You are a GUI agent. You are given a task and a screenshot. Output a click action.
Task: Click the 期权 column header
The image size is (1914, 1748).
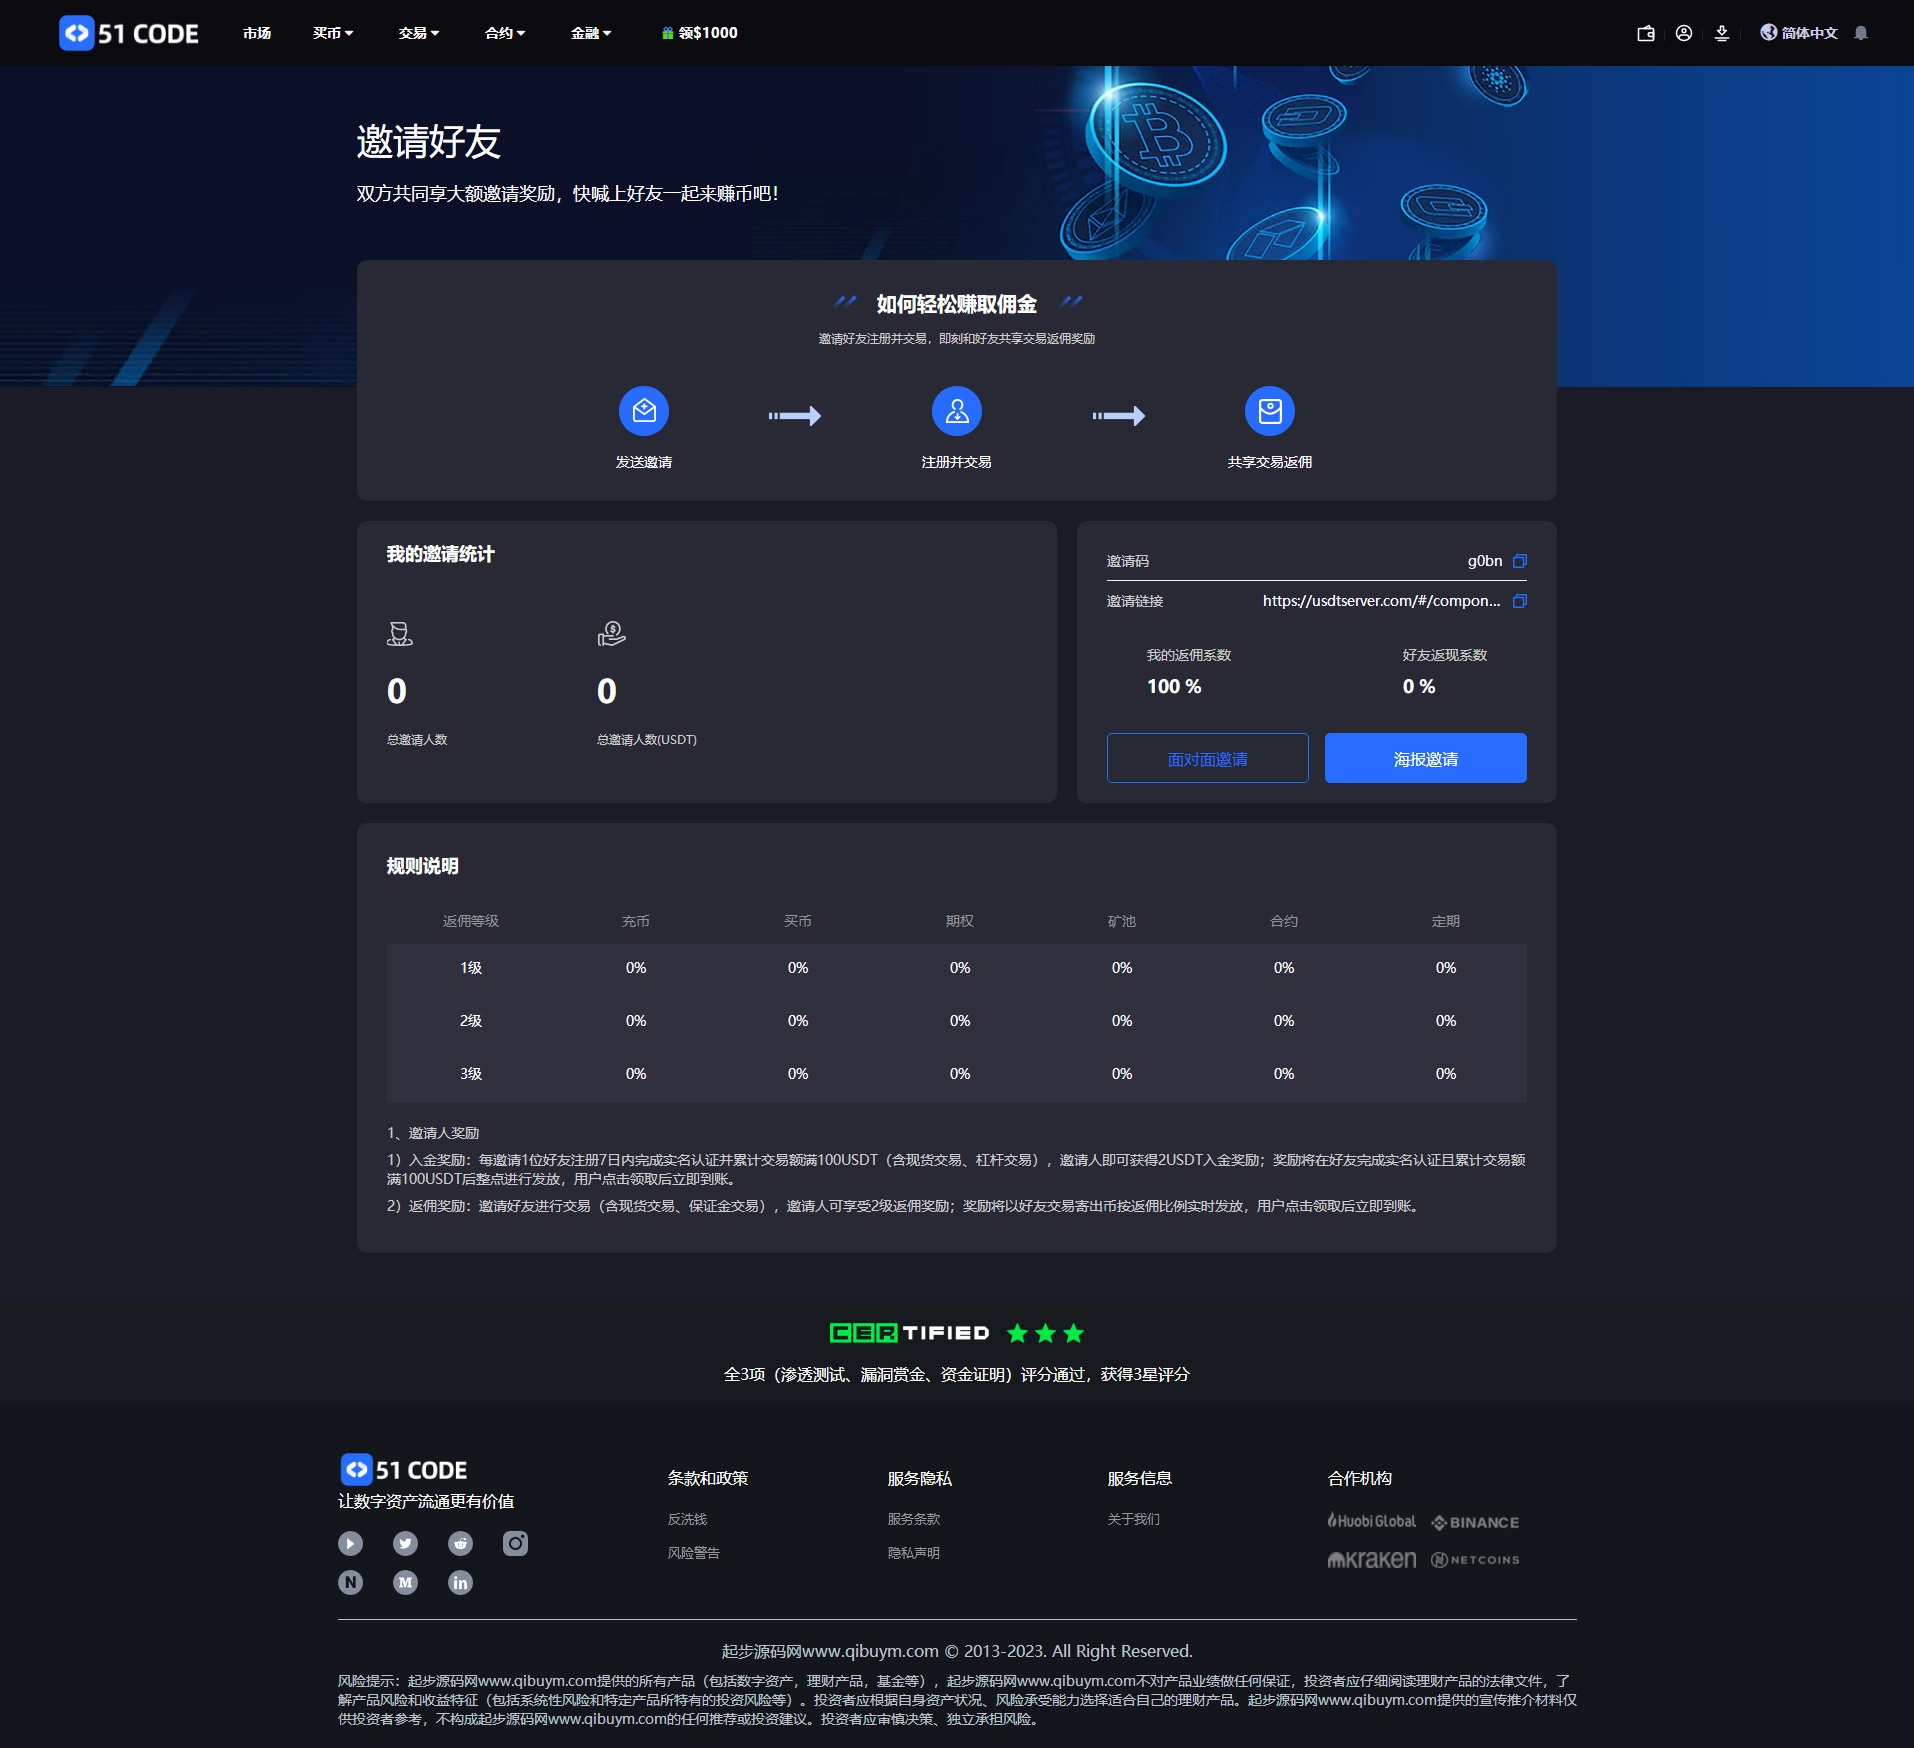coord(960,921)
